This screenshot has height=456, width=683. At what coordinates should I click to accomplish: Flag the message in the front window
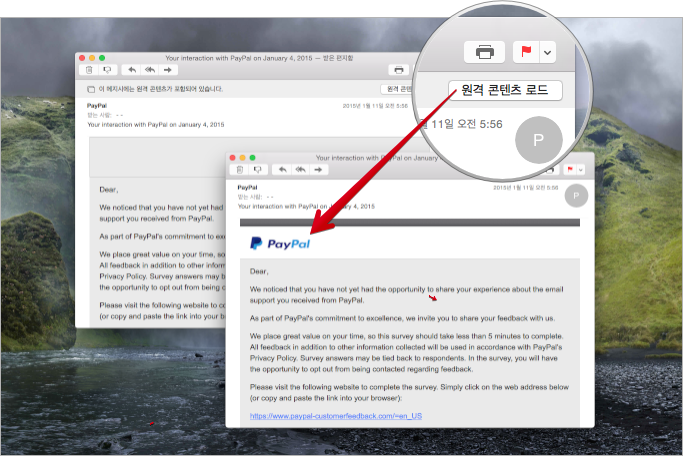[570, 169]
